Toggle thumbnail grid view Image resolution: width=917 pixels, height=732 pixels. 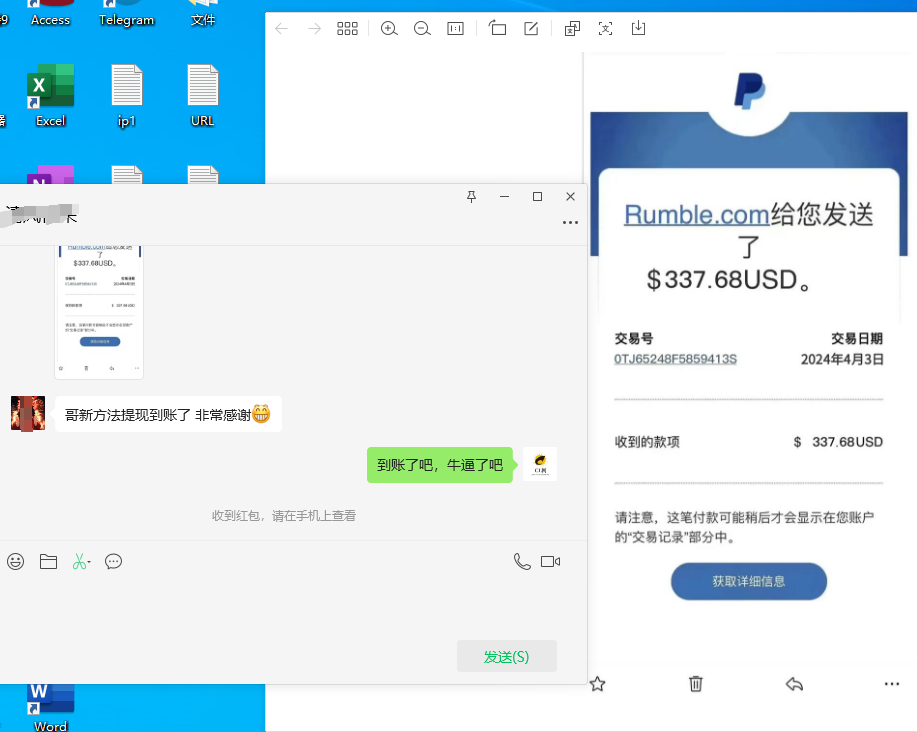click(347, 28)
